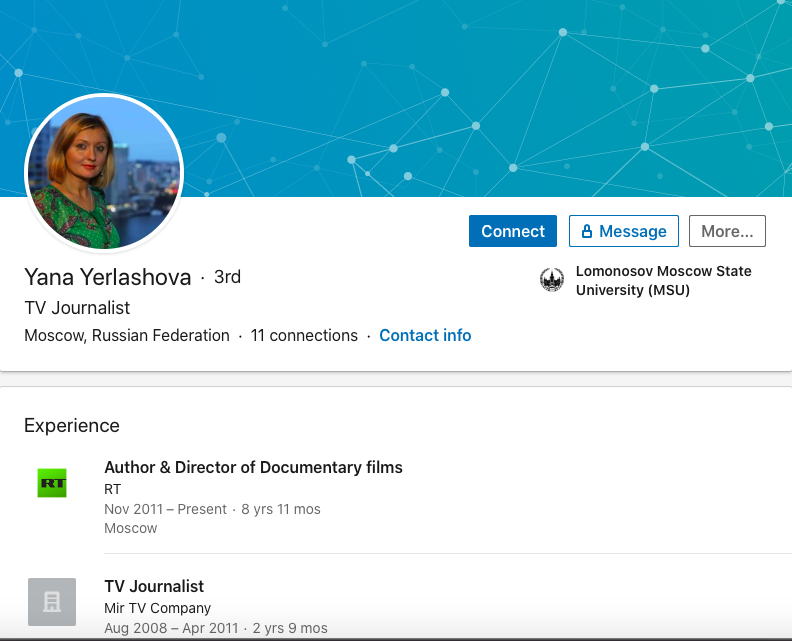Open the profile photo of Yana Yerlashova
The image size is (792, 641).
[104, 173]
